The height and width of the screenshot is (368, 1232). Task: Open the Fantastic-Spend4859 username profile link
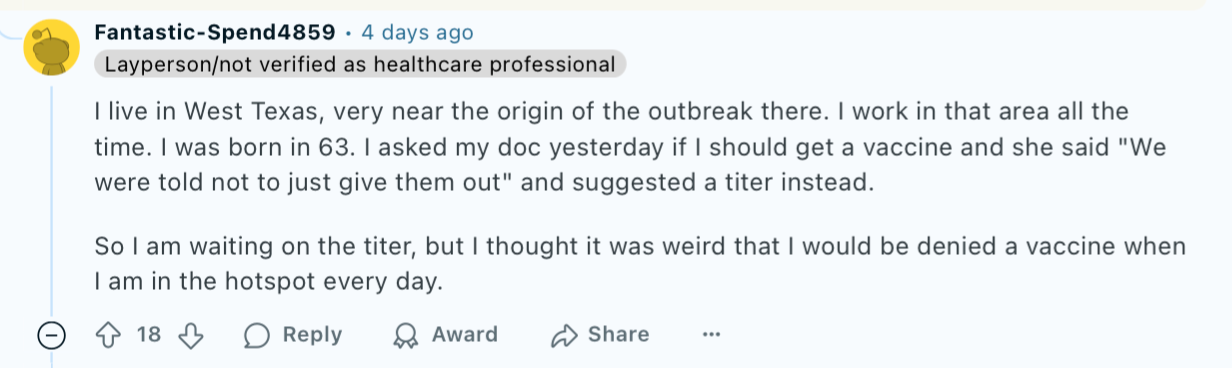[x=215, y=32]
